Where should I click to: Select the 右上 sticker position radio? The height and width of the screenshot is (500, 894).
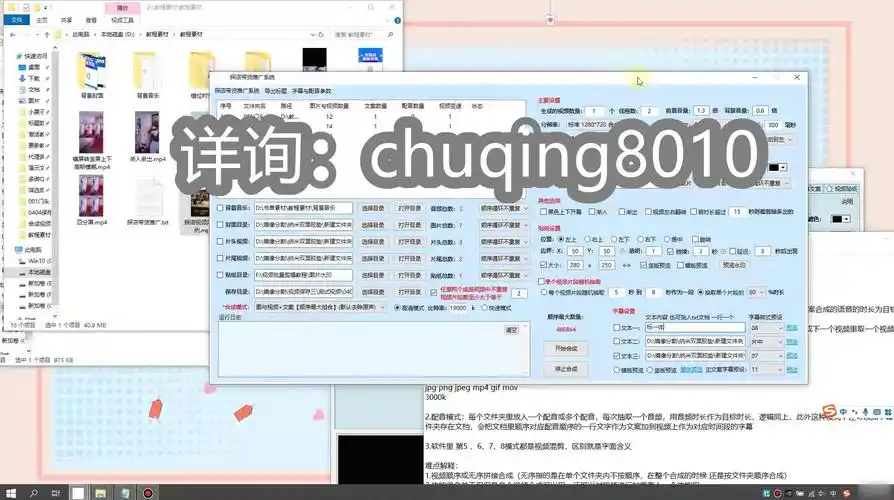[587, 239]
